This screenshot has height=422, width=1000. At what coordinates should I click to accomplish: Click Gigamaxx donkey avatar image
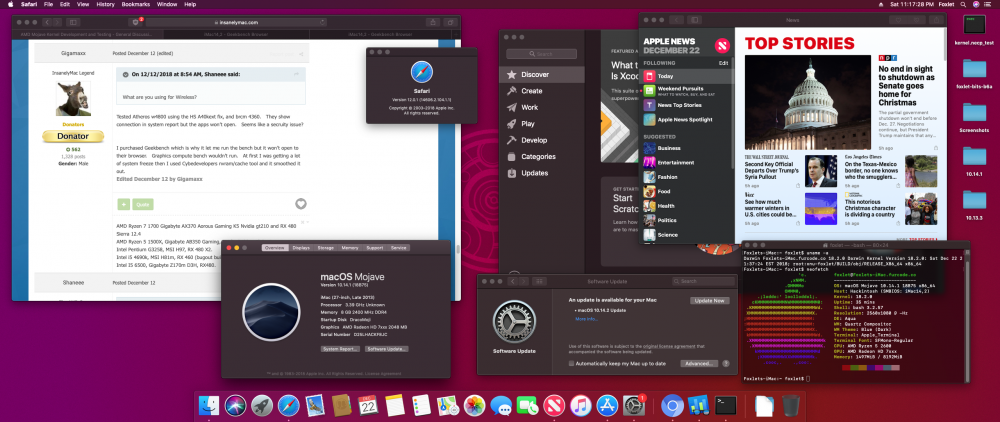point(73,98)
